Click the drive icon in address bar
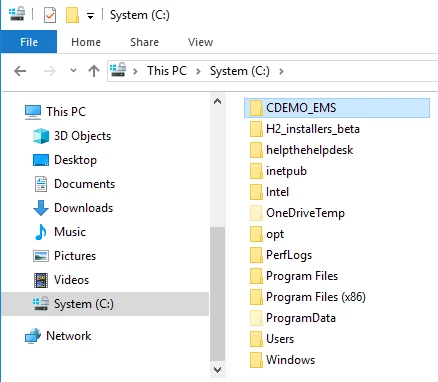This screenshot has height=382, width=438. click(x=118, y=70)
